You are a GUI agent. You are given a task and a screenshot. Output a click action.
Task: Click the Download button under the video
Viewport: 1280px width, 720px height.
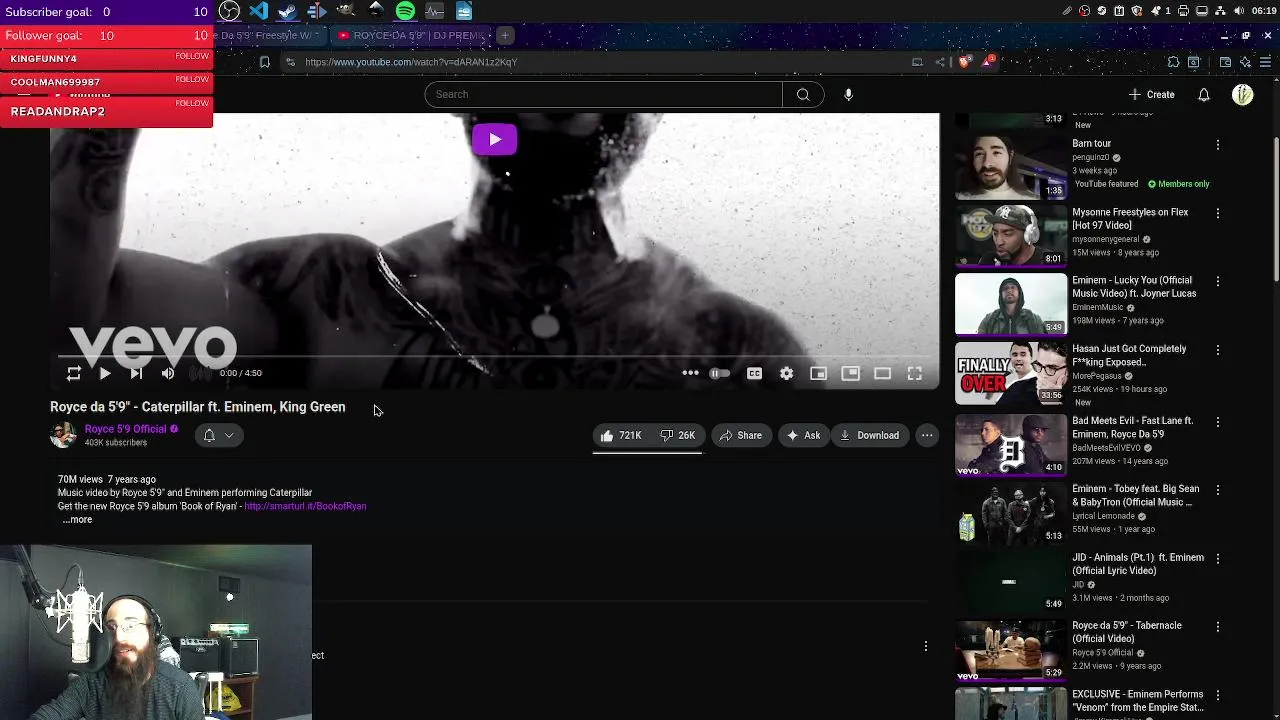(869, 435)
